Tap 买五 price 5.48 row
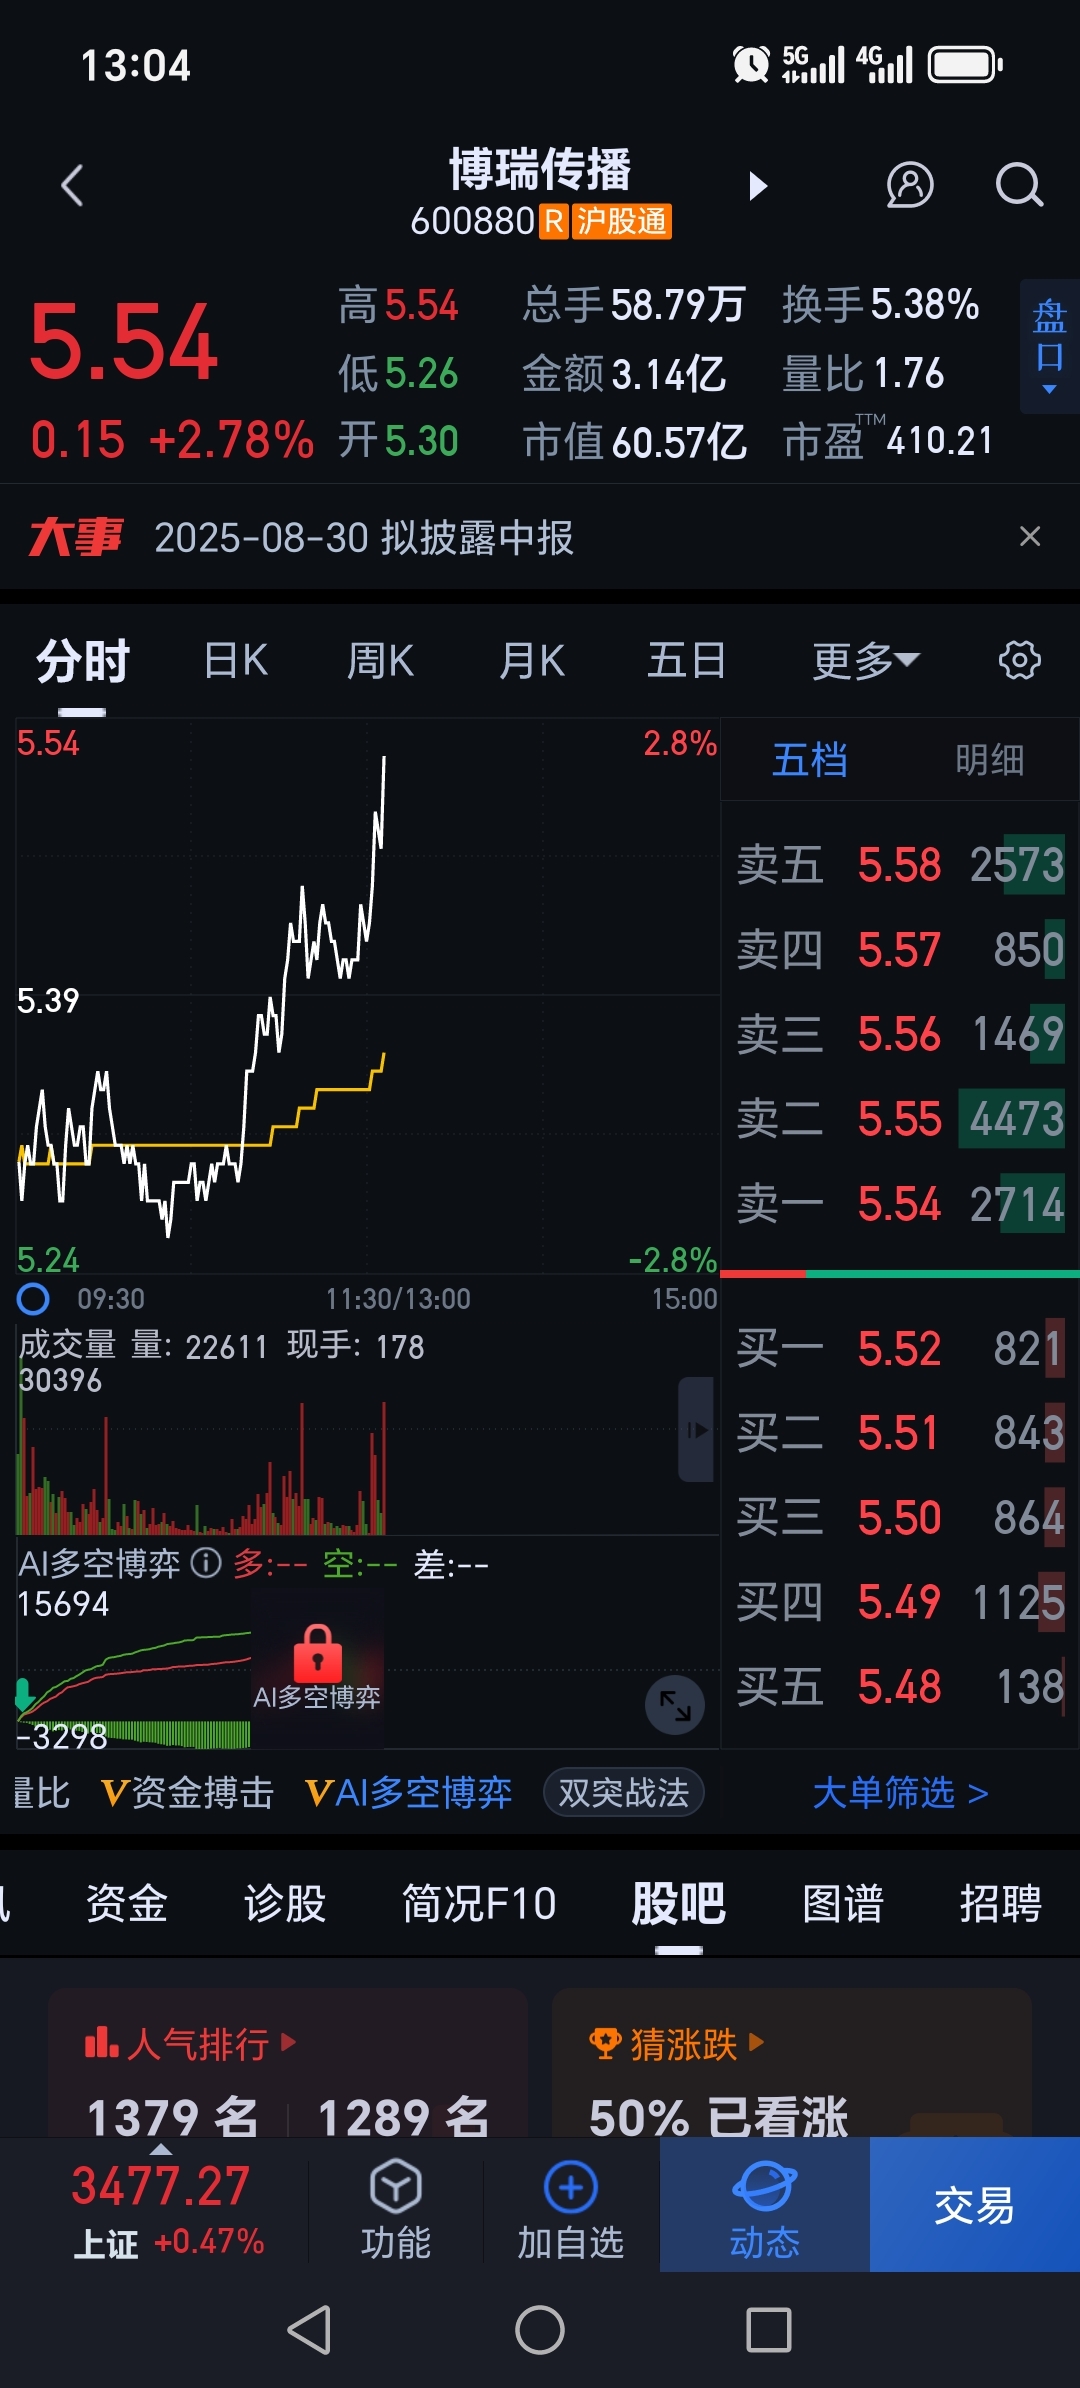The height and width of the screenshot is (2388, 1080). pyautogui.click(x=900, y=1687)
